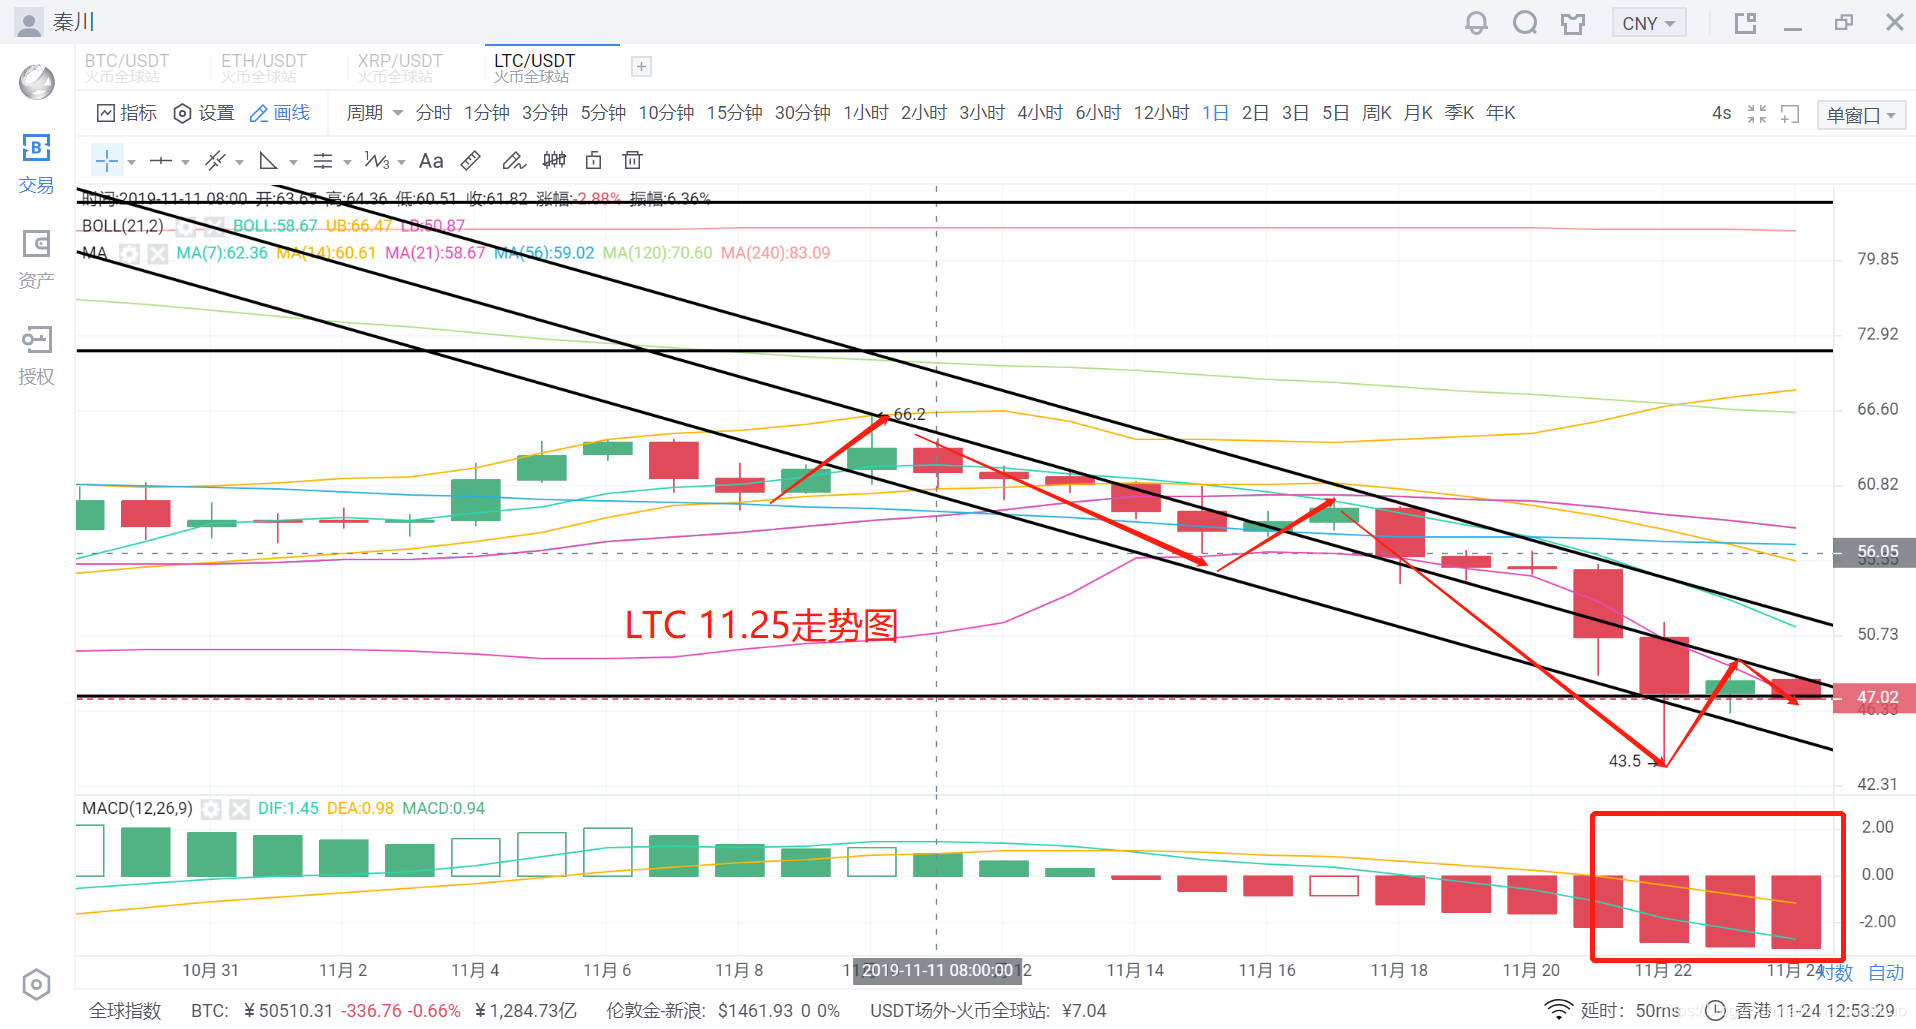Click the user avatar for 秦川
1916x1029 pixels.
pyautogui.click(x=30, y=22)
